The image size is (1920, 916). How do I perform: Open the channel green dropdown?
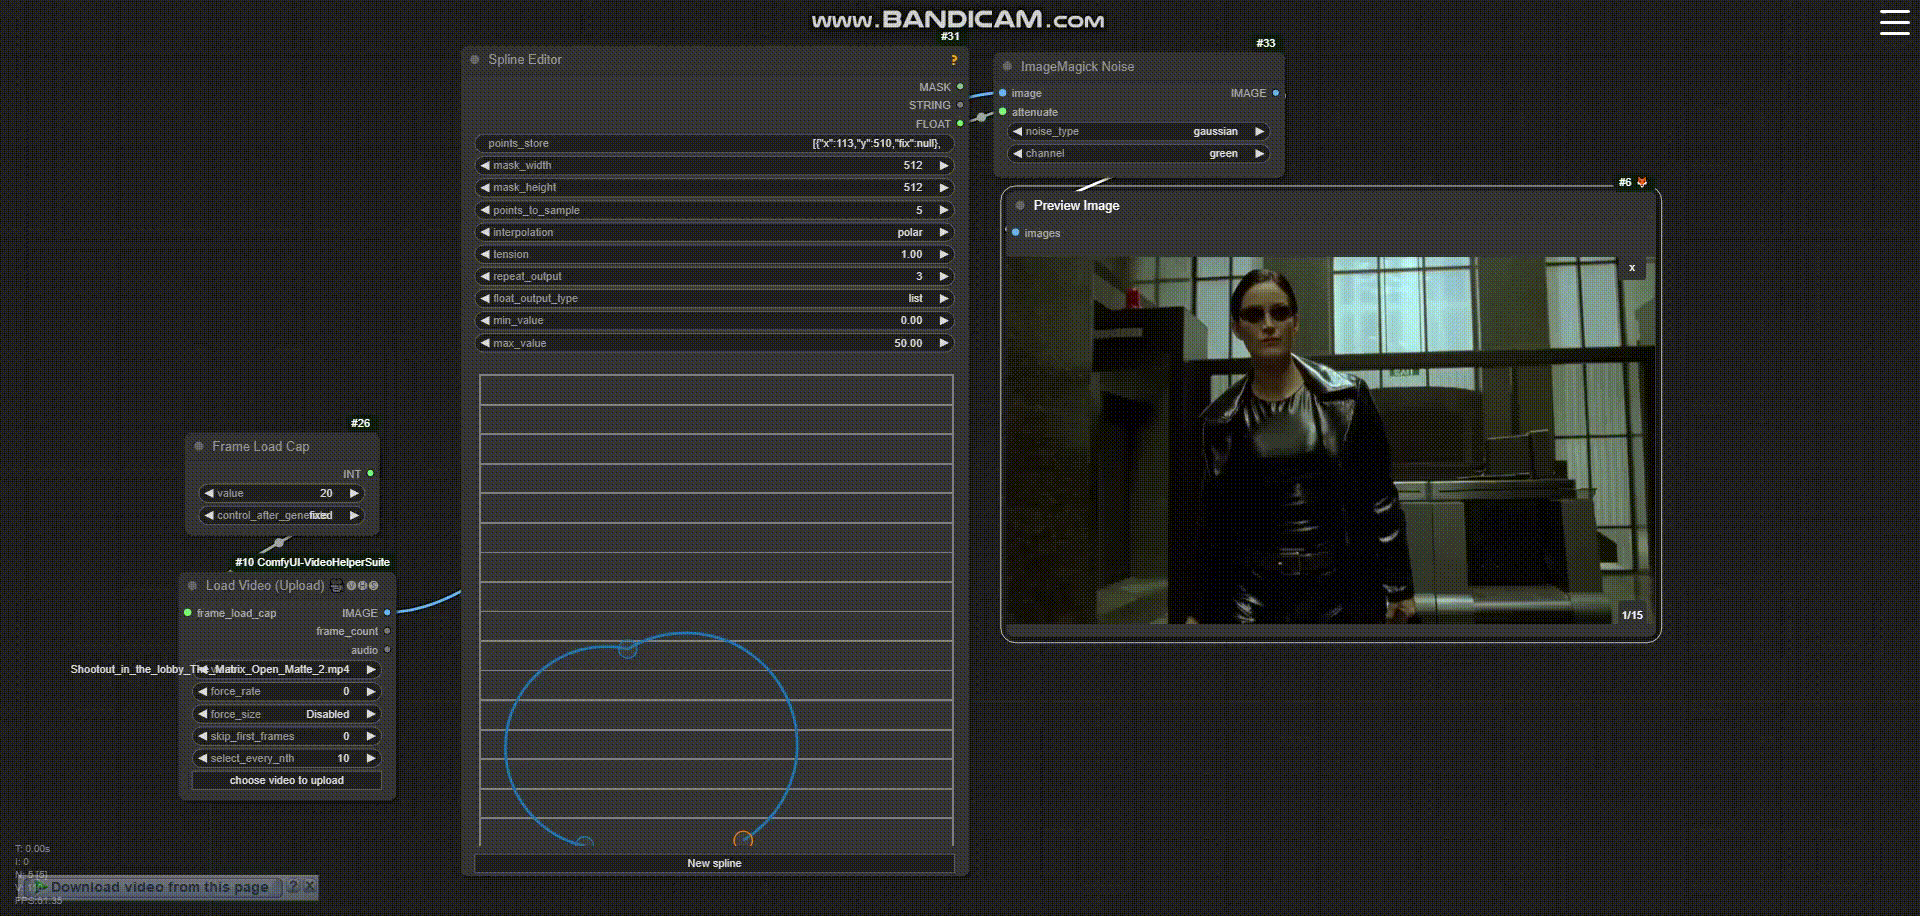tap(1138, 154)
